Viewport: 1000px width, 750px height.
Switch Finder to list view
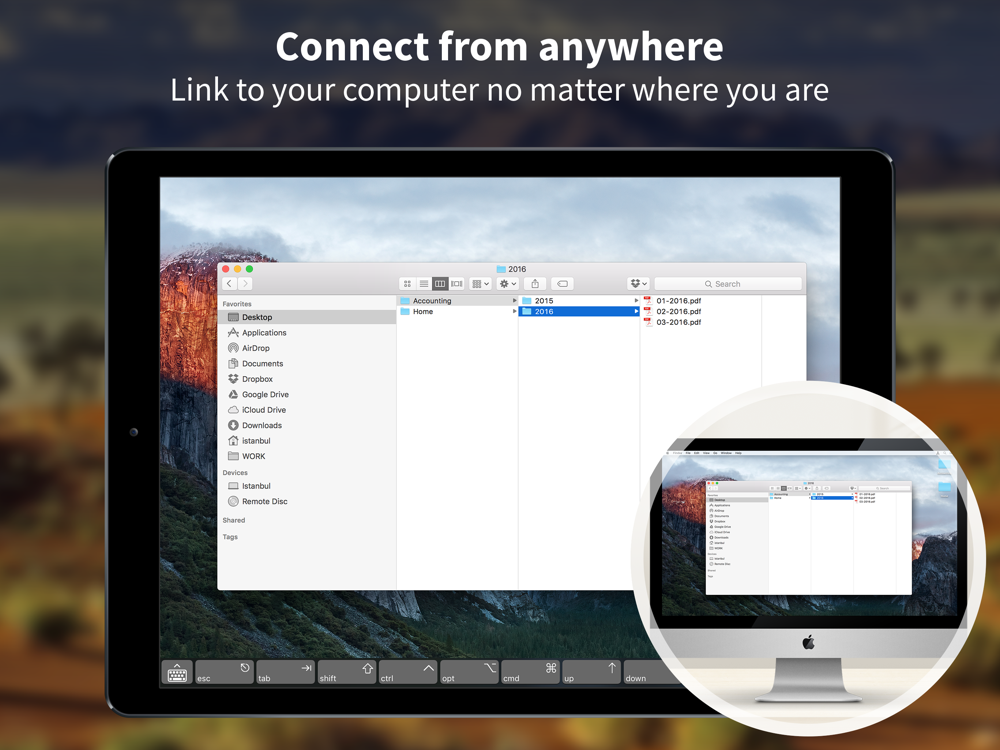pyautogui.click(x=423, y=284)
